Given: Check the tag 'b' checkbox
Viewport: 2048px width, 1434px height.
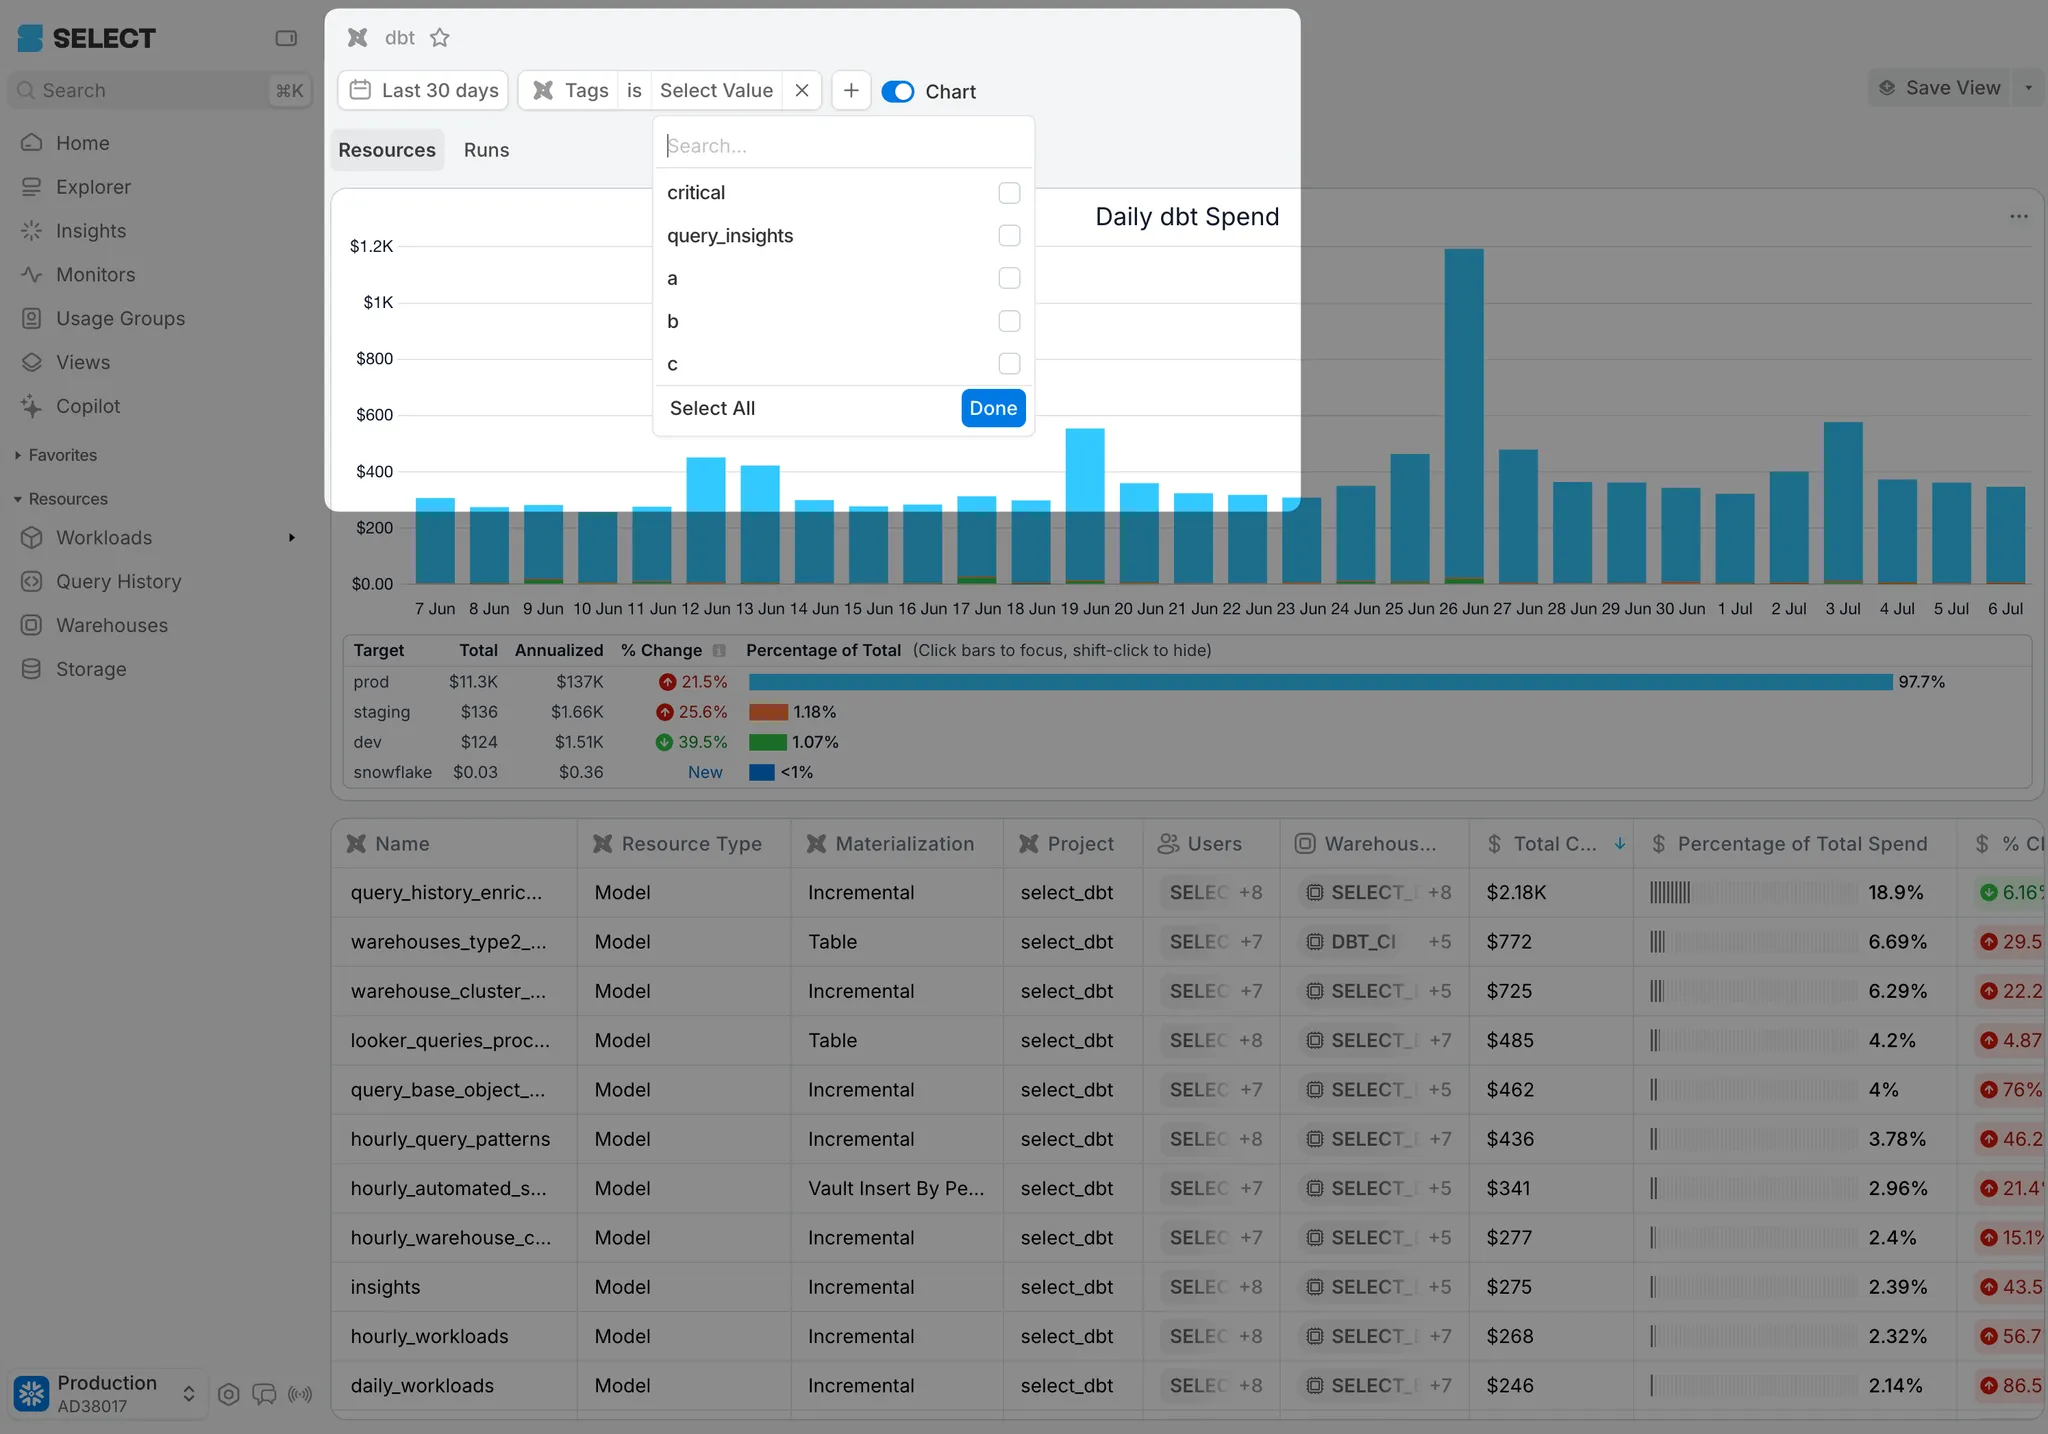Looking at the screenshot, I should pyautogui.click(x=1009, y=322).
